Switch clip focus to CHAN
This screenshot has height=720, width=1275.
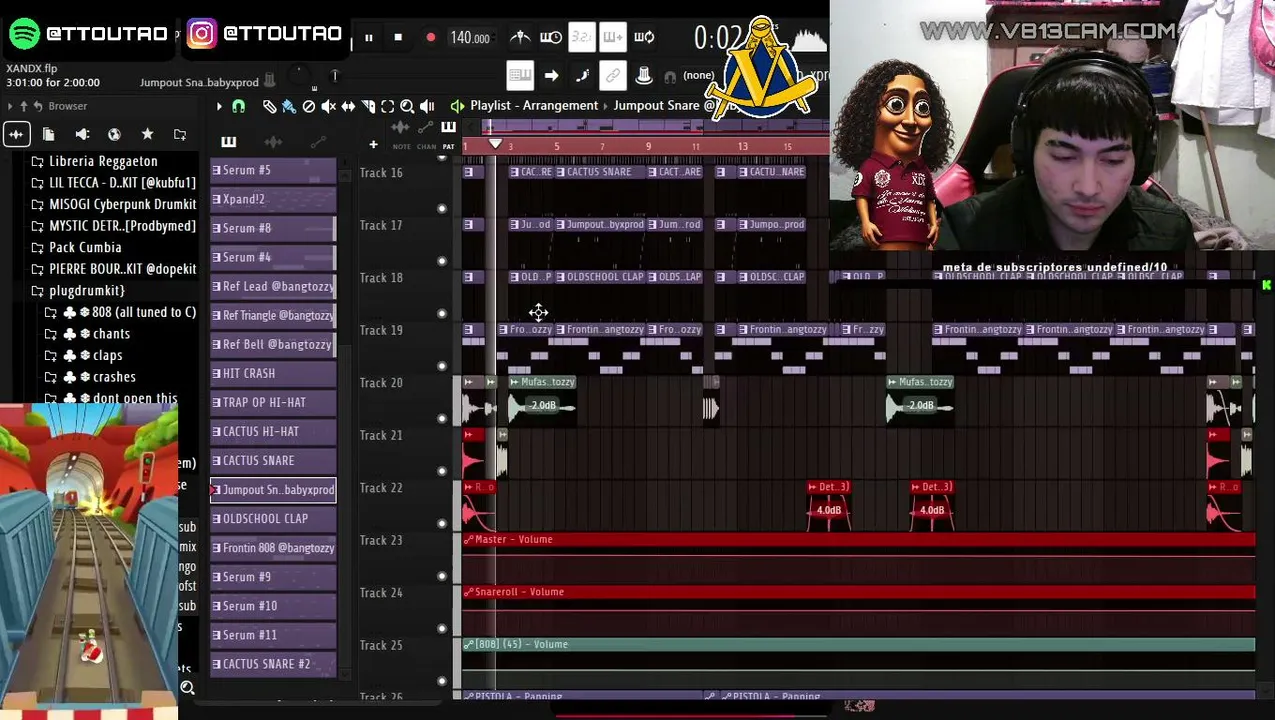pyautogui.click(x=426, y=147)
